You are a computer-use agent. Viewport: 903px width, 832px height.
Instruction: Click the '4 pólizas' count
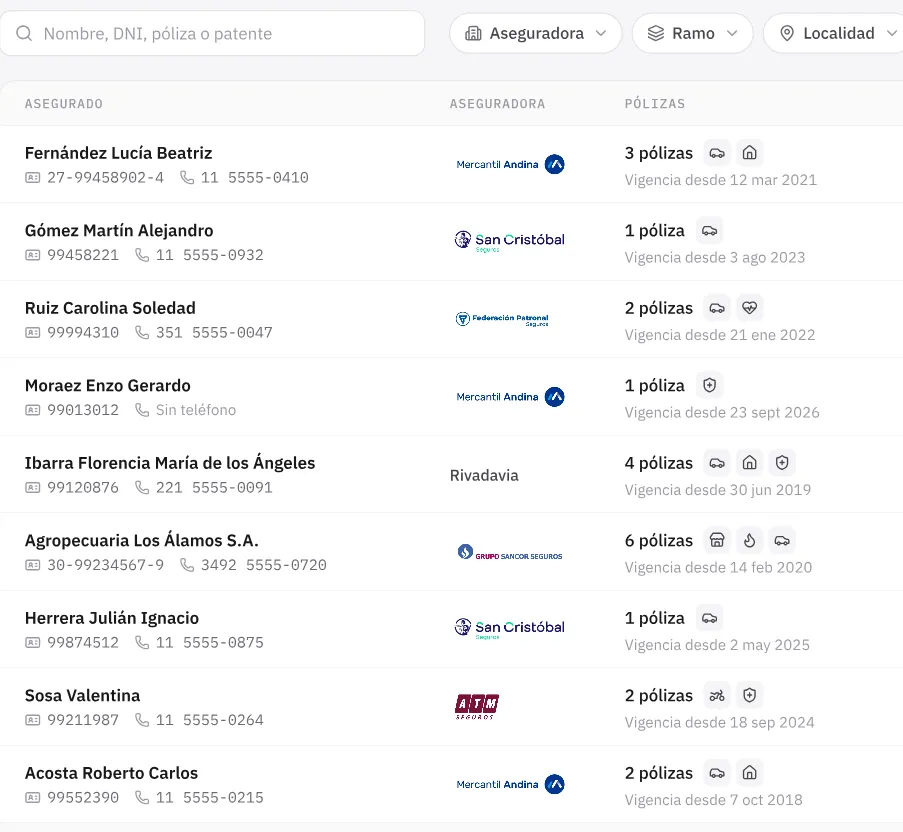coord(659,463)
